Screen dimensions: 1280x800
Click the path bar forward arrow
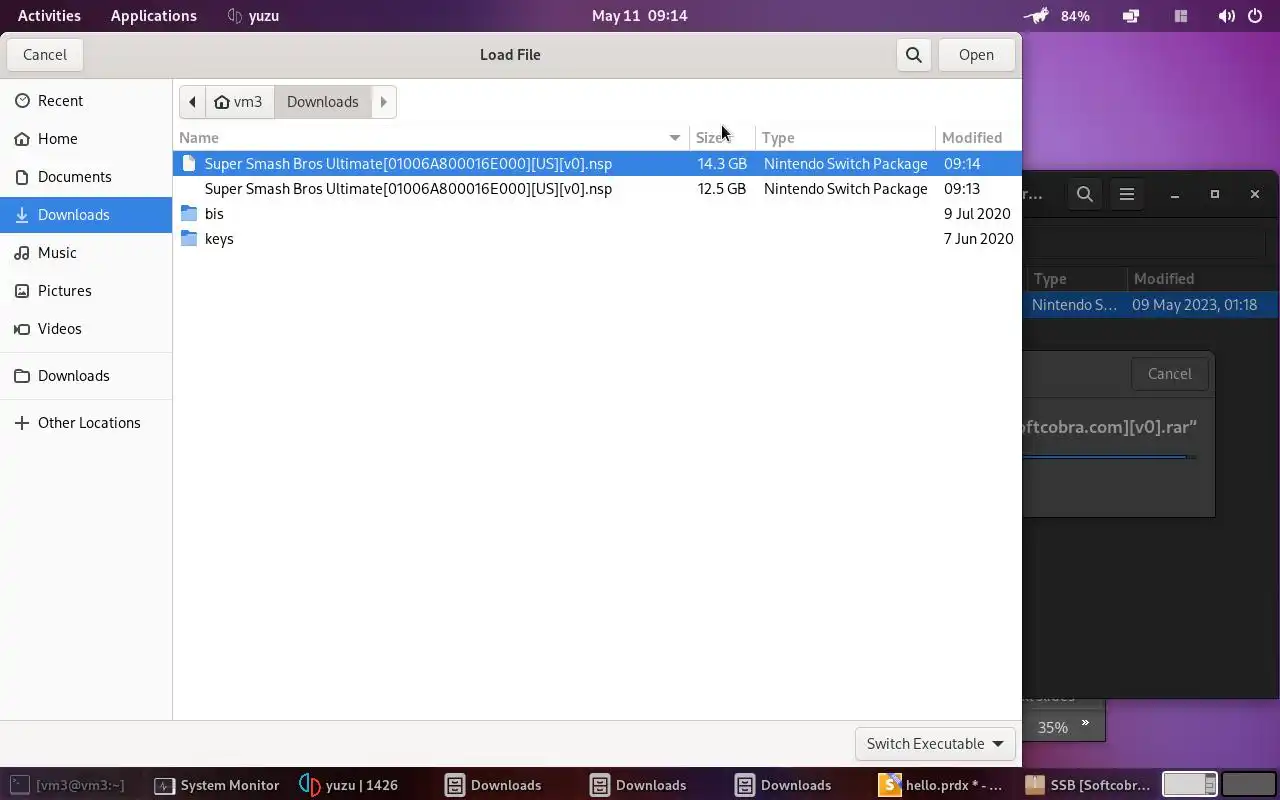(383, 102)
